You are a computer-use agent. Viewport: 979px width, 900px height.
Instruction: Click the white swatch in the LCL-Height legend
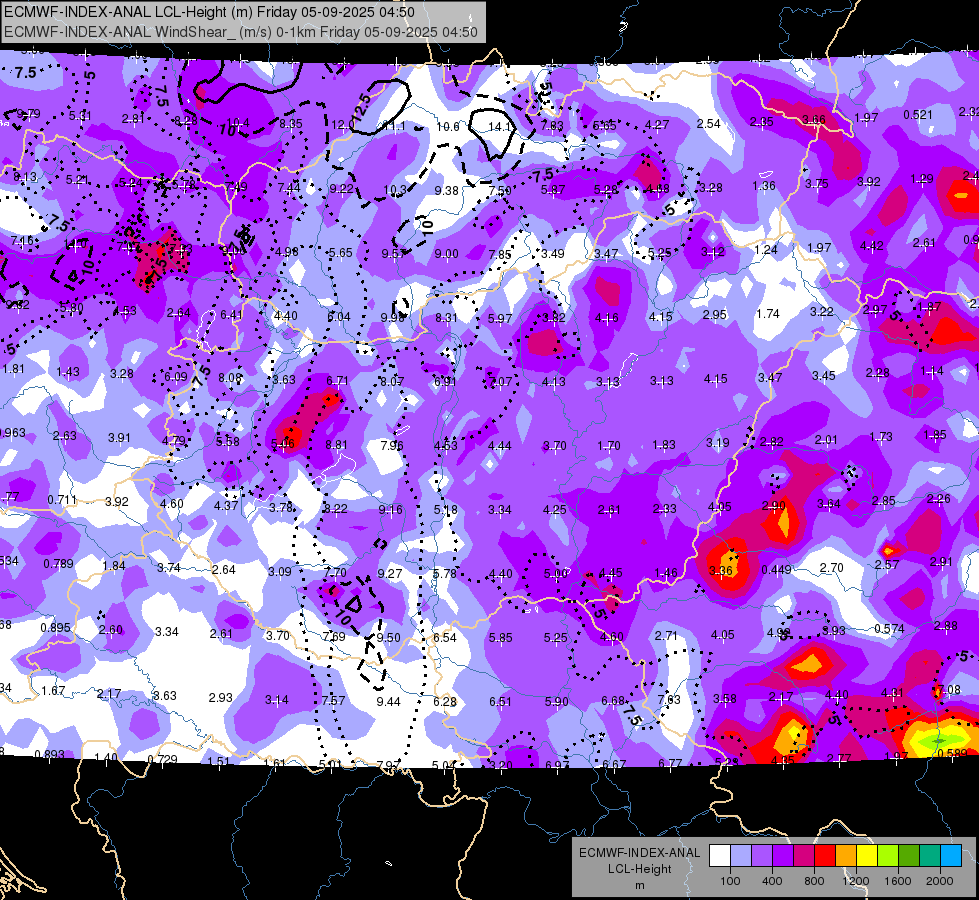720,856
